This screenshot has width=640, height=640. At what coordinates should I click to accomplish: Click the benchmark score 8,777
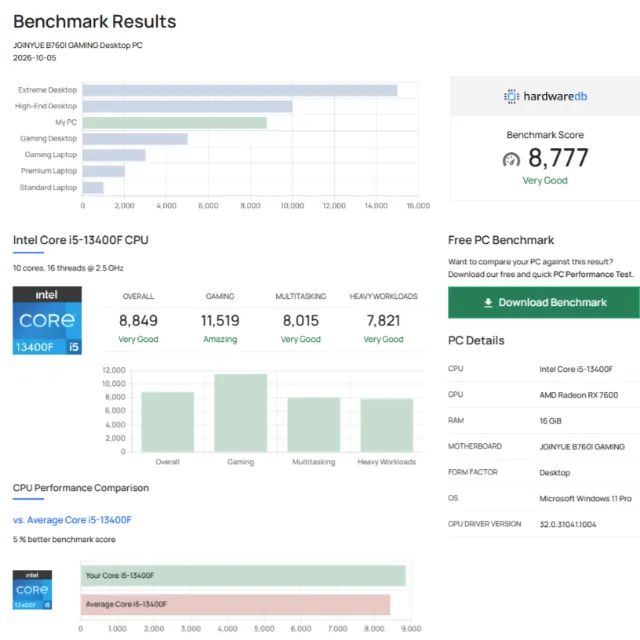coord(558,158)
